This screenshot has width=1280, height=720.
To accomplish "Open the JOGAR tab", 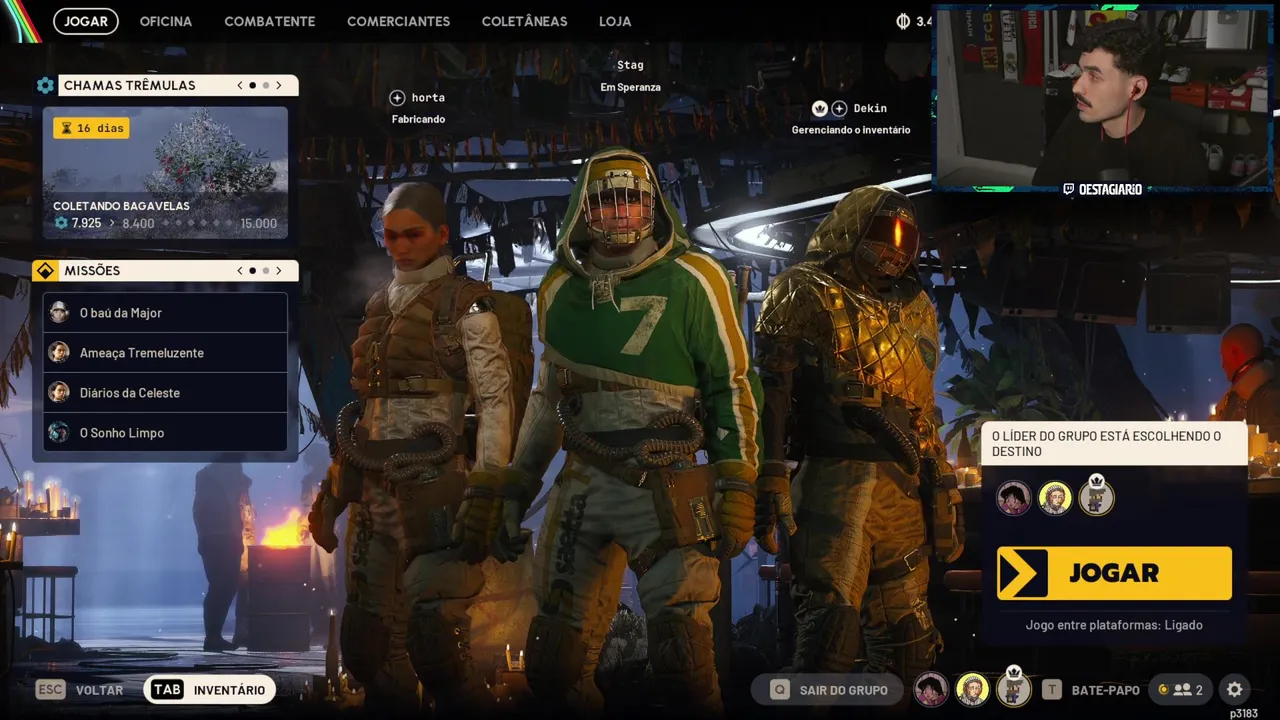I will 86,21.
